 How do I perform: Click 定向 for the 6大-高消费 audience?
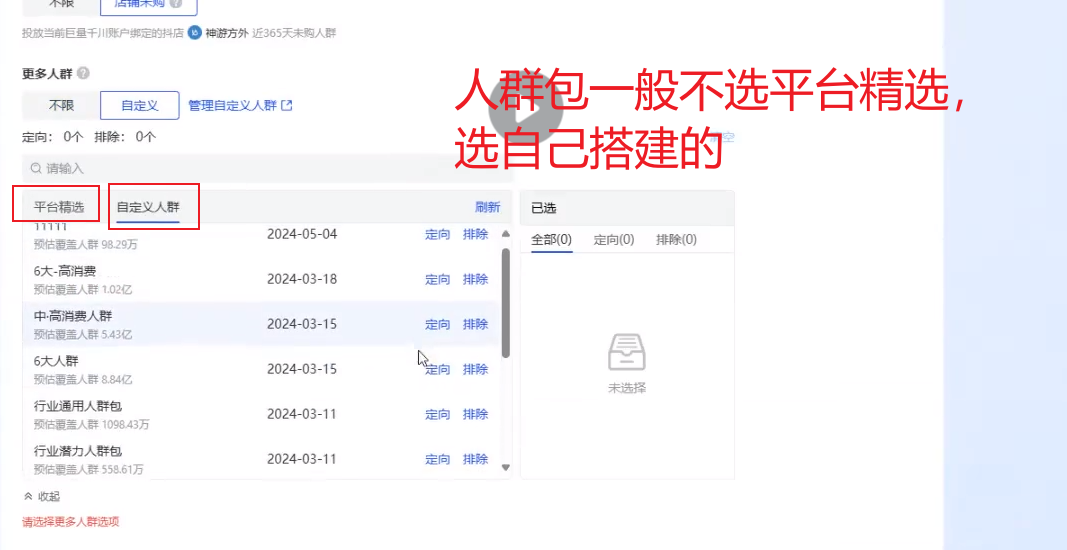pos(438,279)
